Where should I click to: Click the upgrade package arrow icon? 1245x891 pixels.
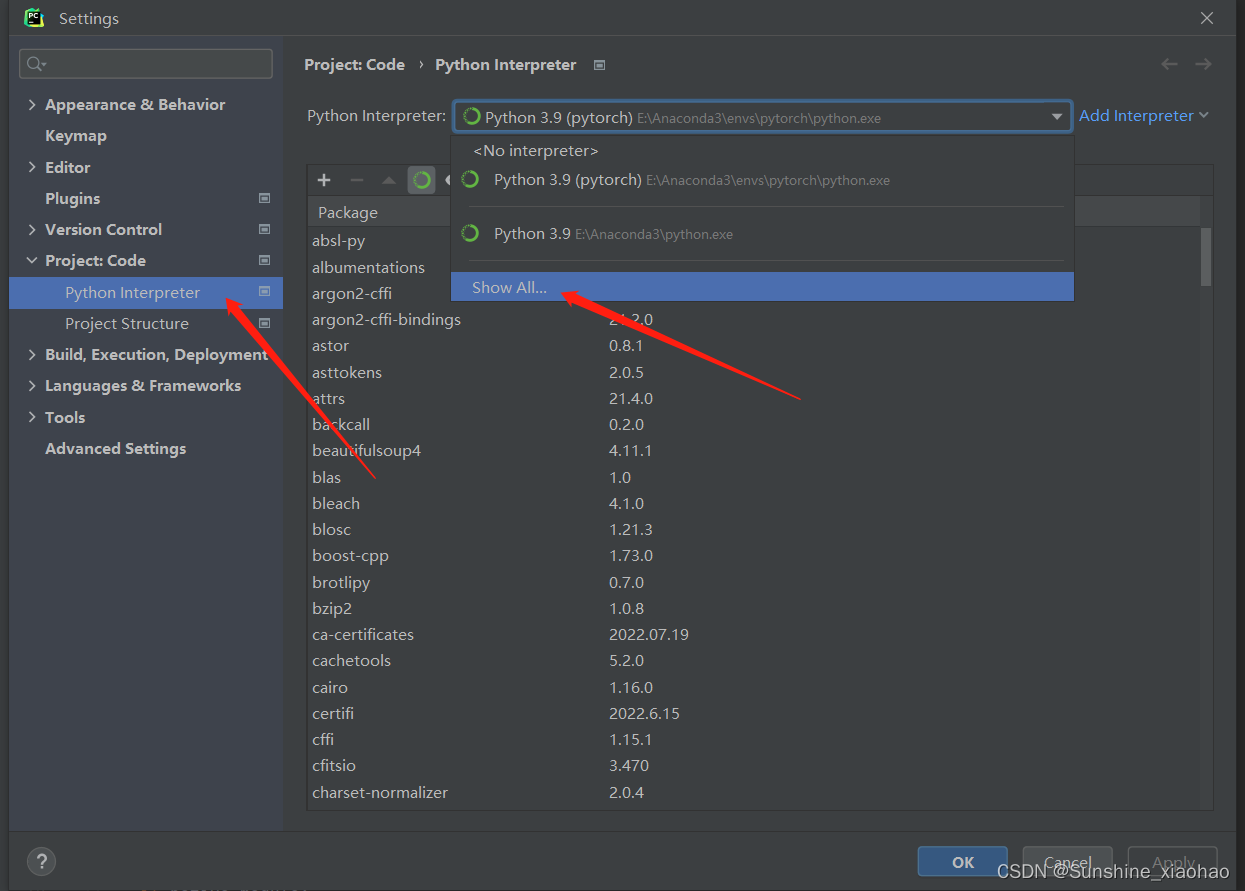click(x=388, y=180)
